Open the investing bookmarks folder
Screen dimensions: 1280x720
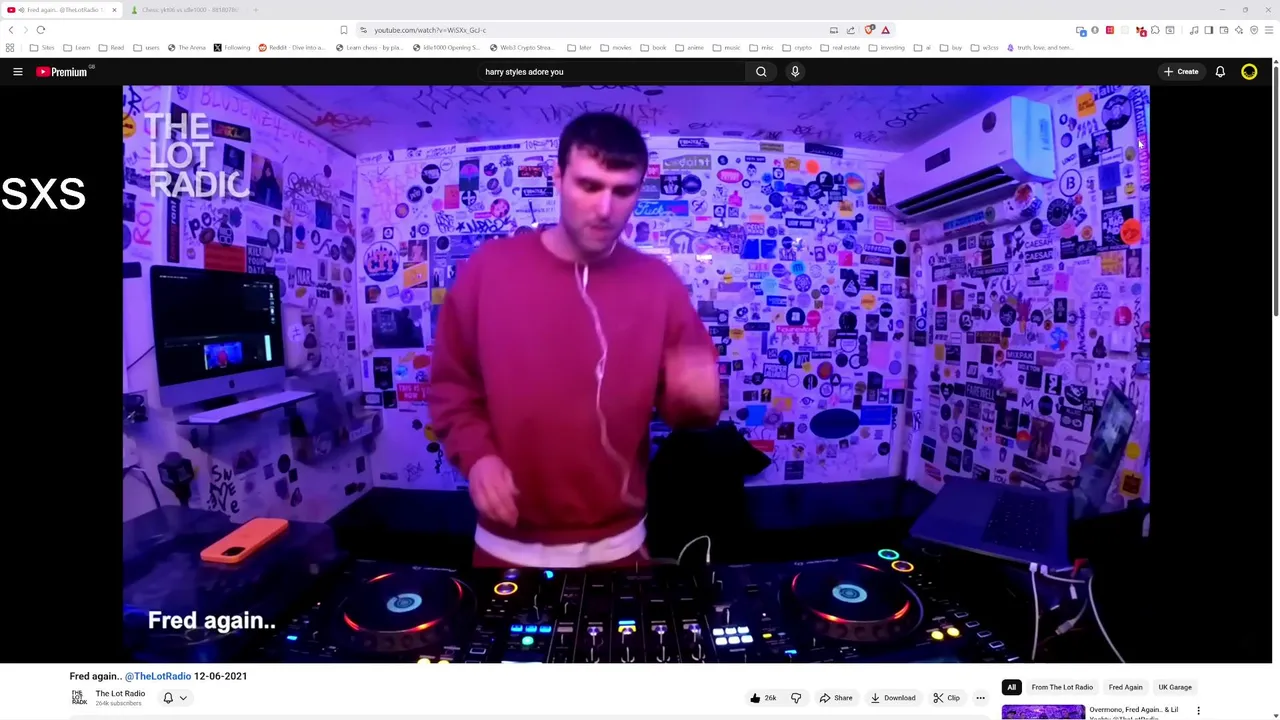pos(887,48)
